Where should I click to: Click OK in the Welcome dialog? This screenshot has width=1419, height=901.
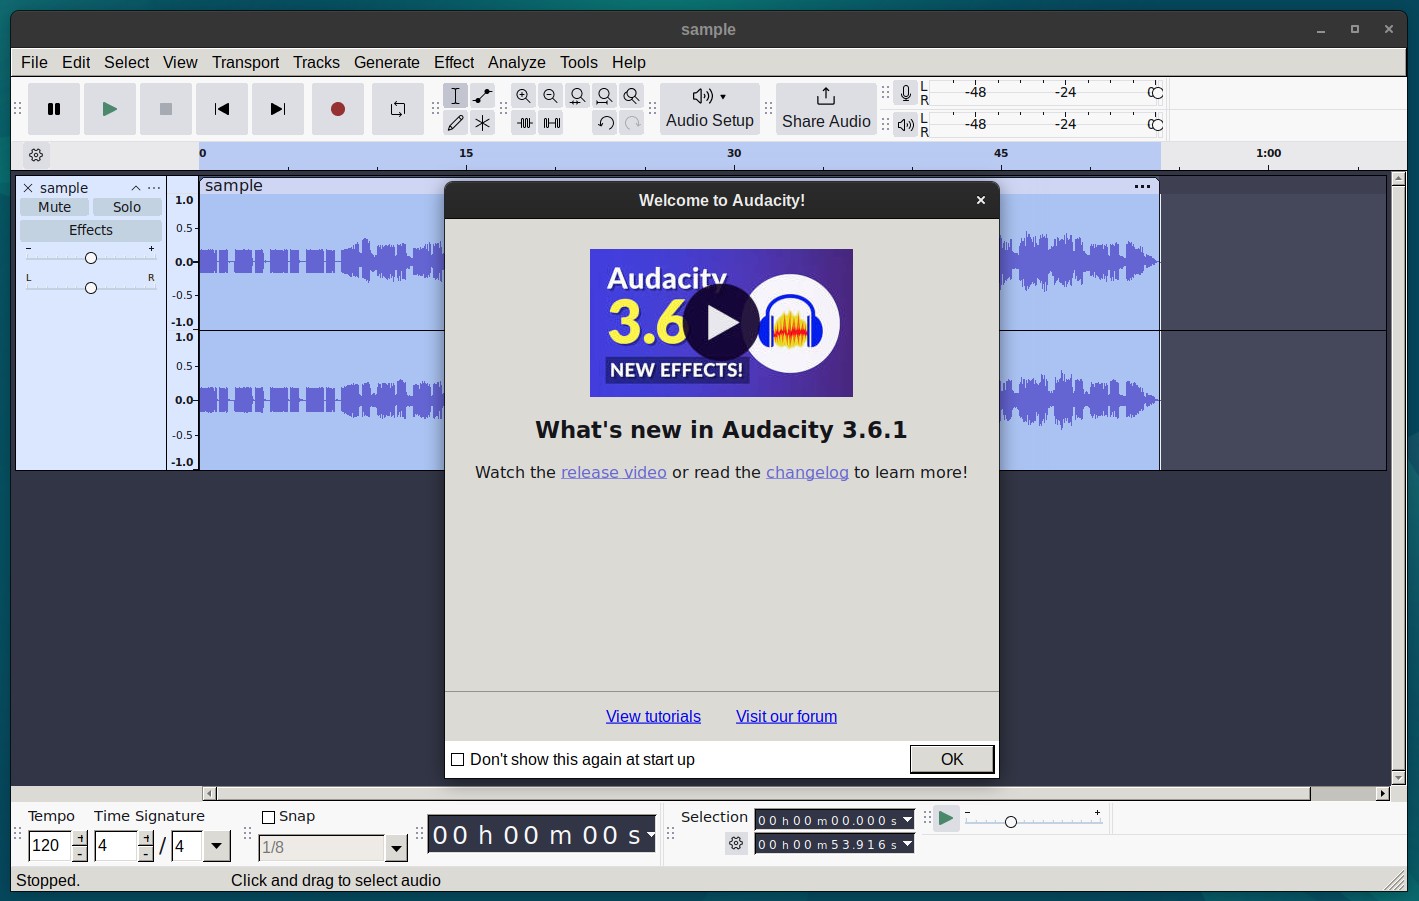(952, 759)
